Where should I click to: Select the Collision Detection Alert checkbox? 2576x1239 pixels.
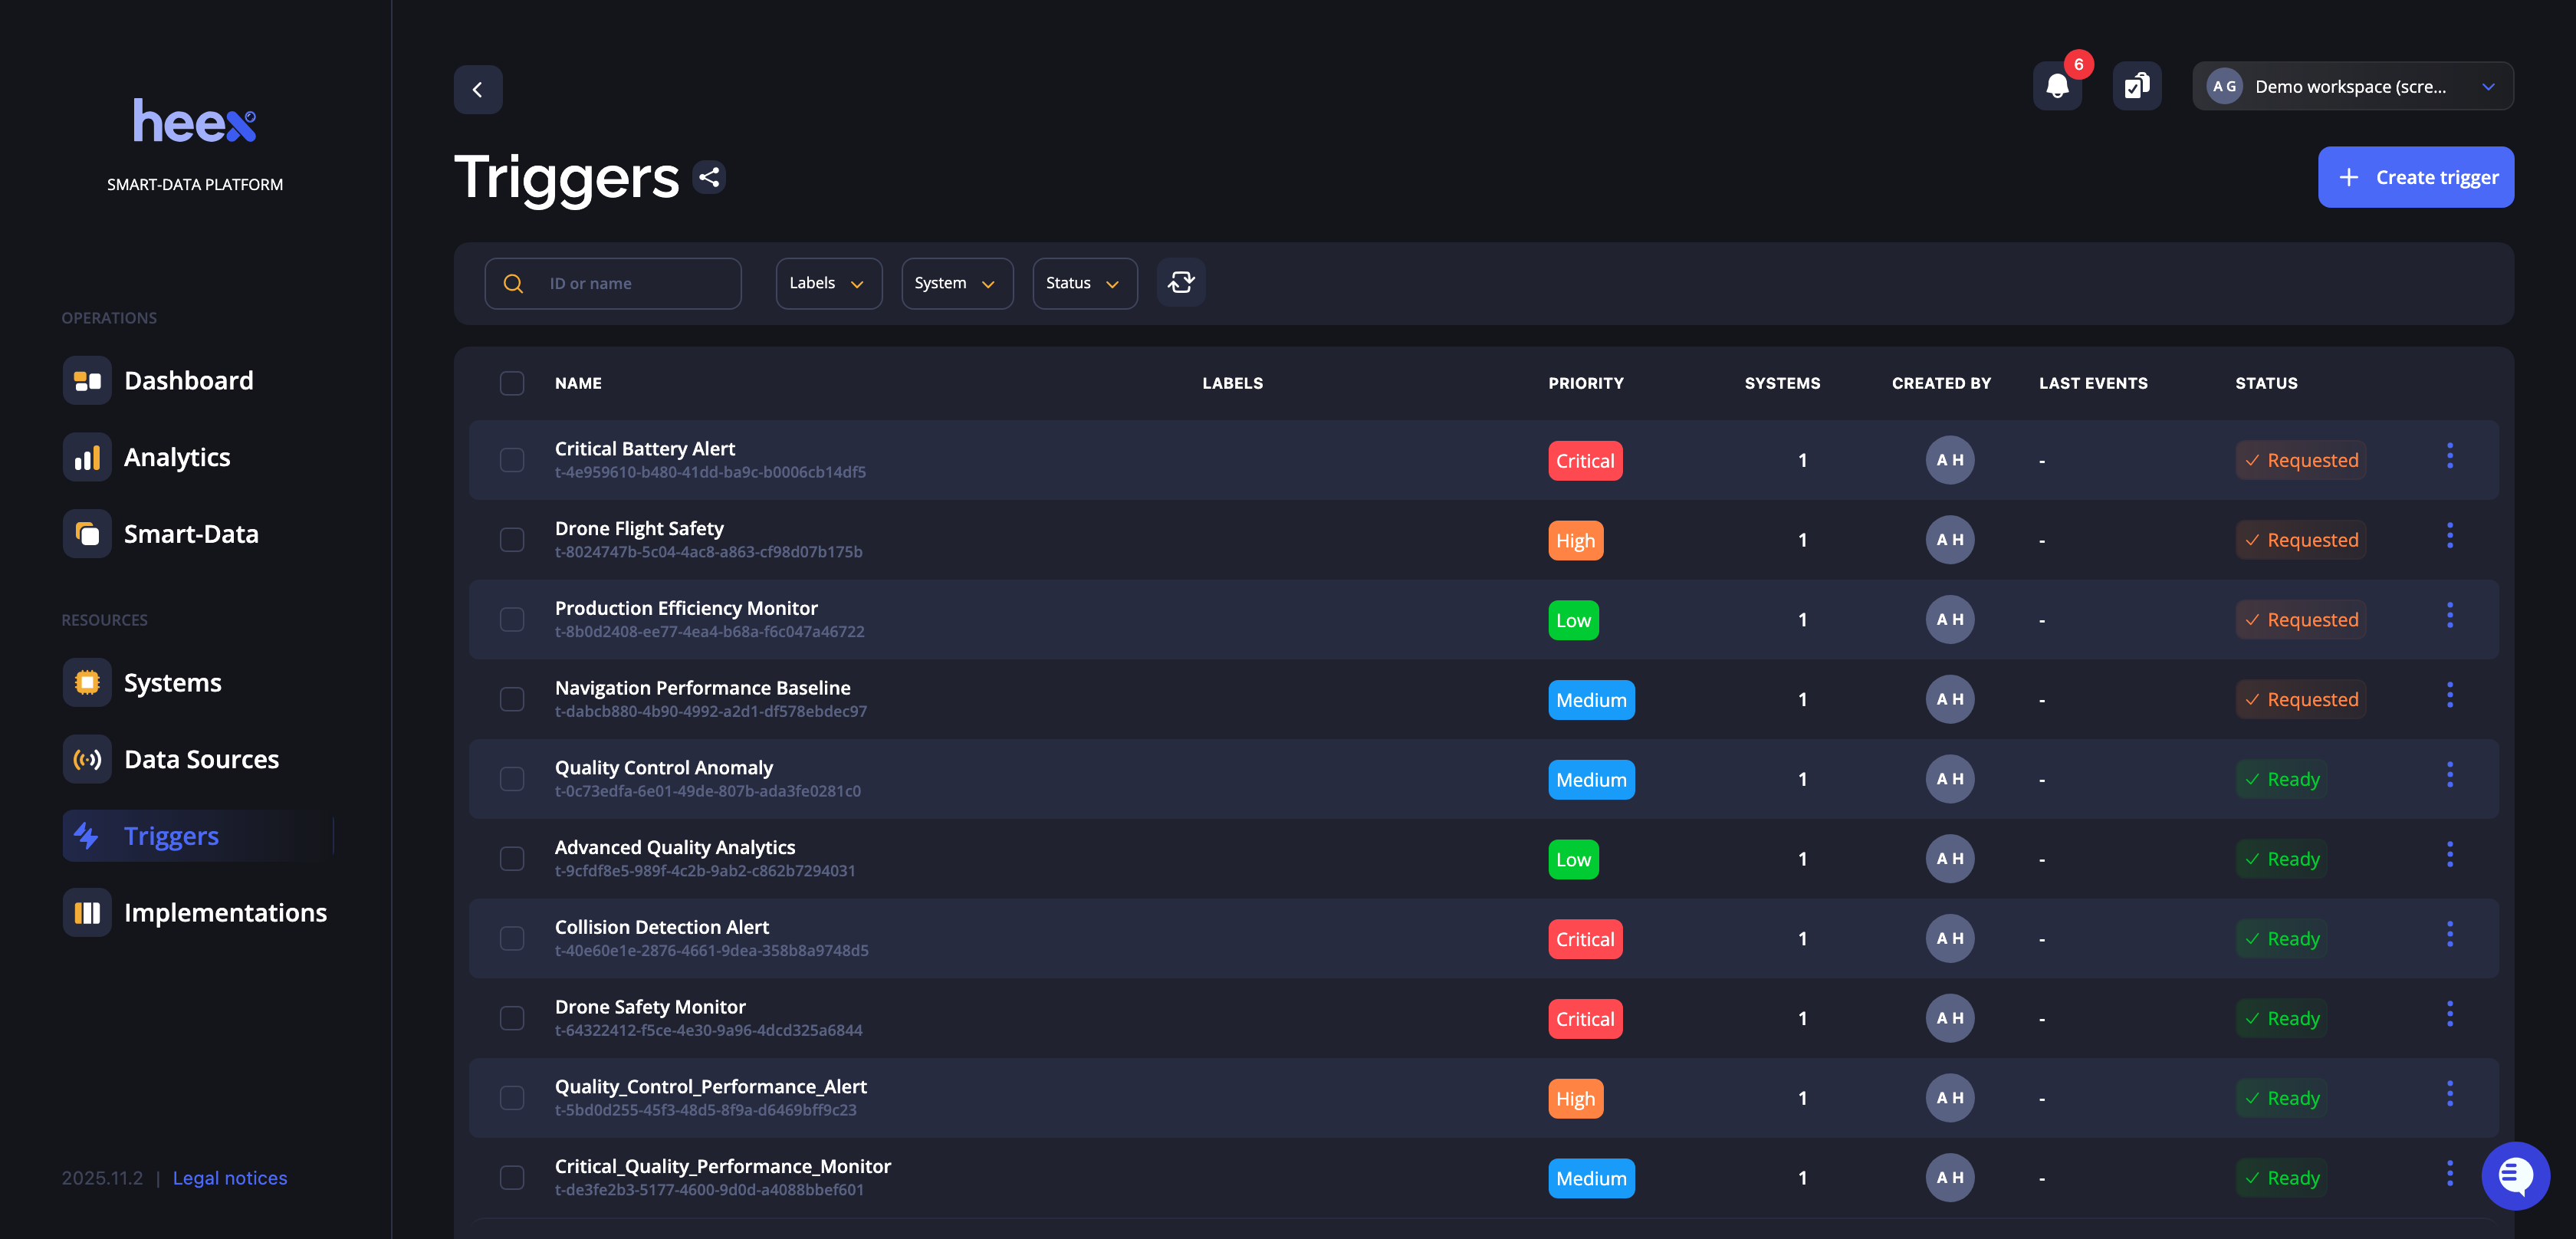point(512,938)
